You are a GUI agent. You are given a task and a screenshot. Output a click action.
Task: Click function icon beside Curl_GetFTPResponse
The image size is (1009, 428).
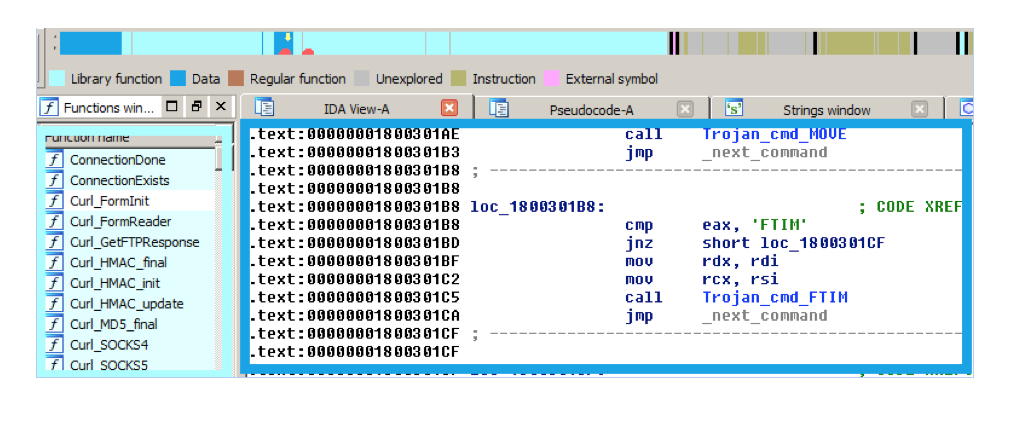[54, 241]
